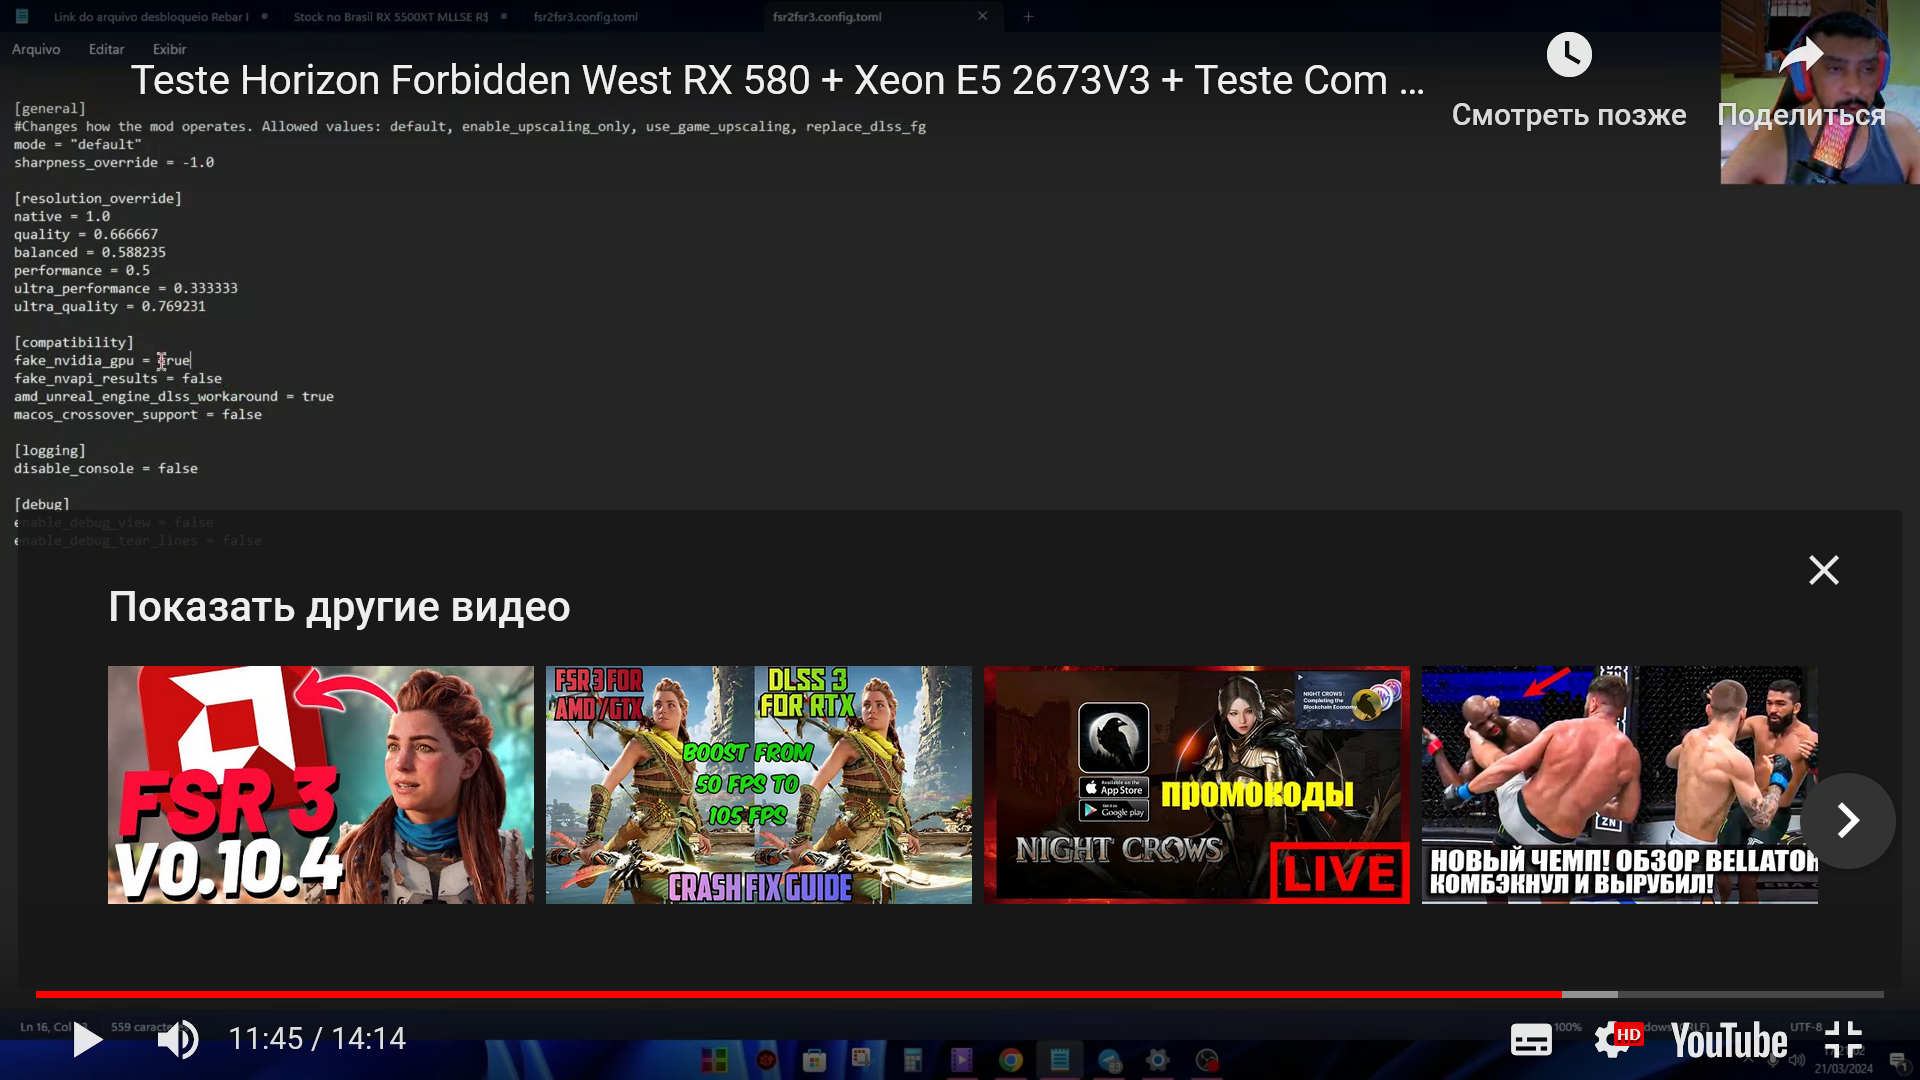Click the video title link
Viewport: 1920px width, 1080px height.
pos(776,80)
